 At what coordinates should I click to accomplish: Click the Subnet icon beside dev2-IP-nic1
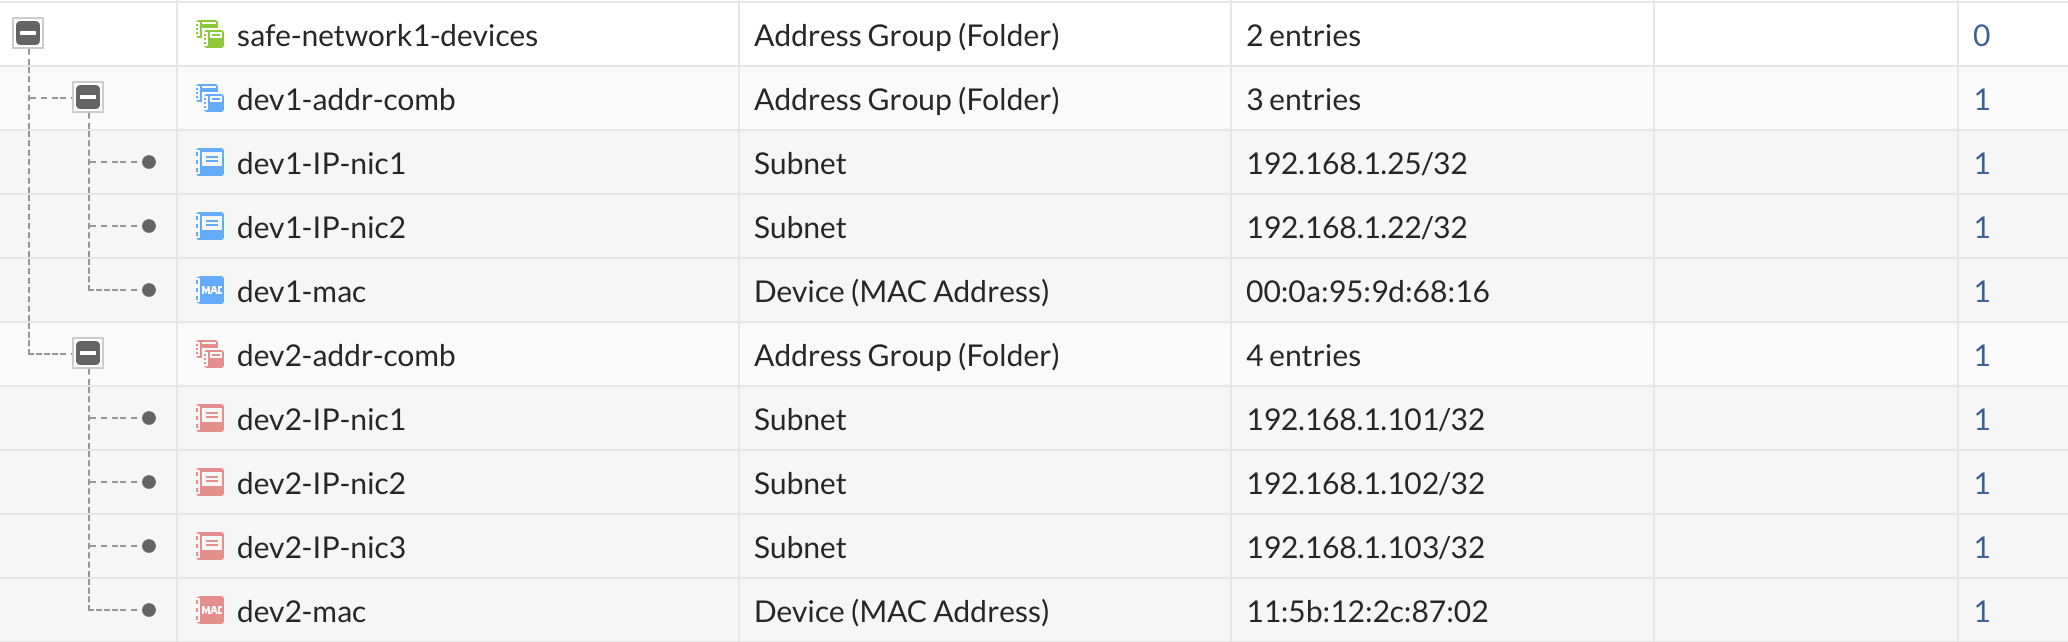(208, 419)
